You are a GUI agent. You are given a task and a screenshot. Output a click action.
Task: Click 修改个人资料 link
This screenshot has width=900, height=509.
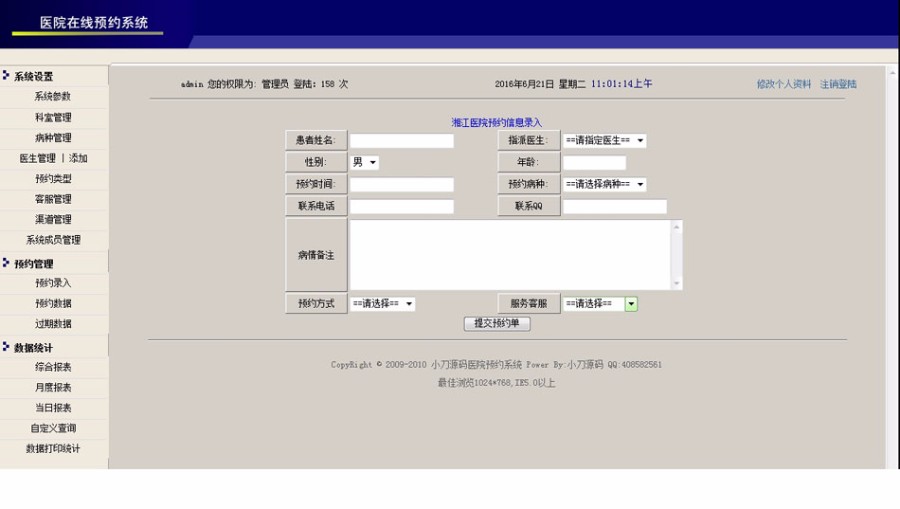coord(783,84)
